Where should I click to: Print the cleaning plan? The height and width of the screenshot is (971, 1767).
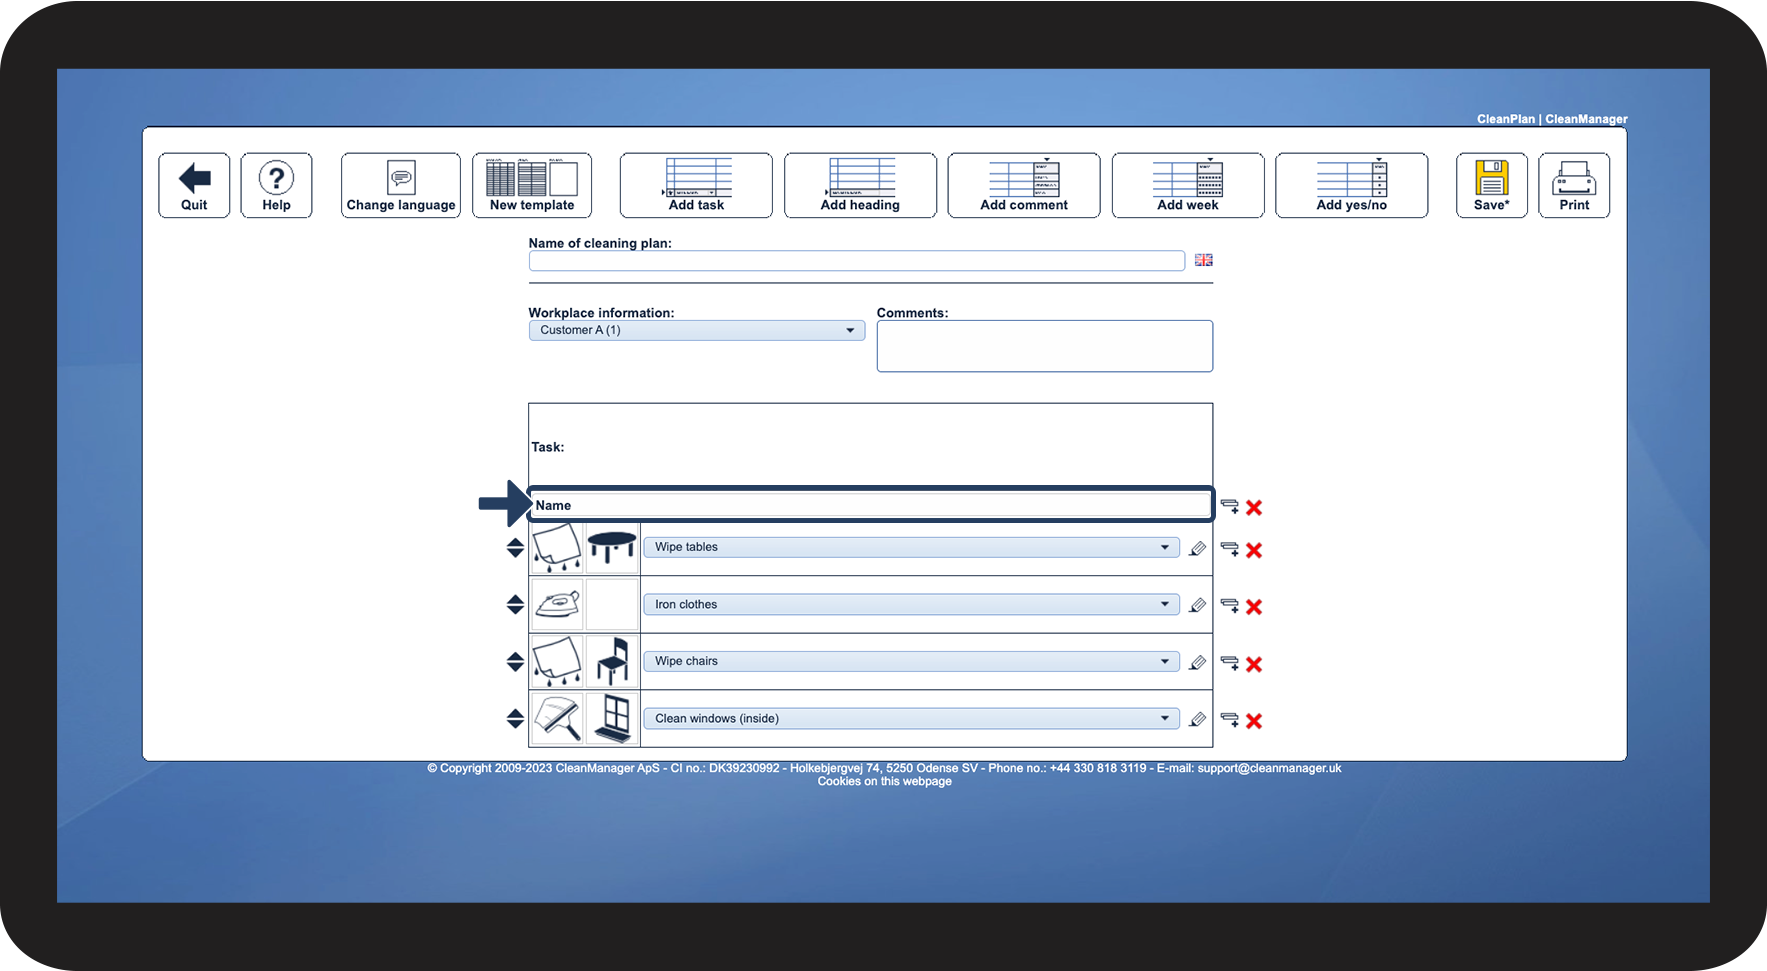[x=1574, y=185]
